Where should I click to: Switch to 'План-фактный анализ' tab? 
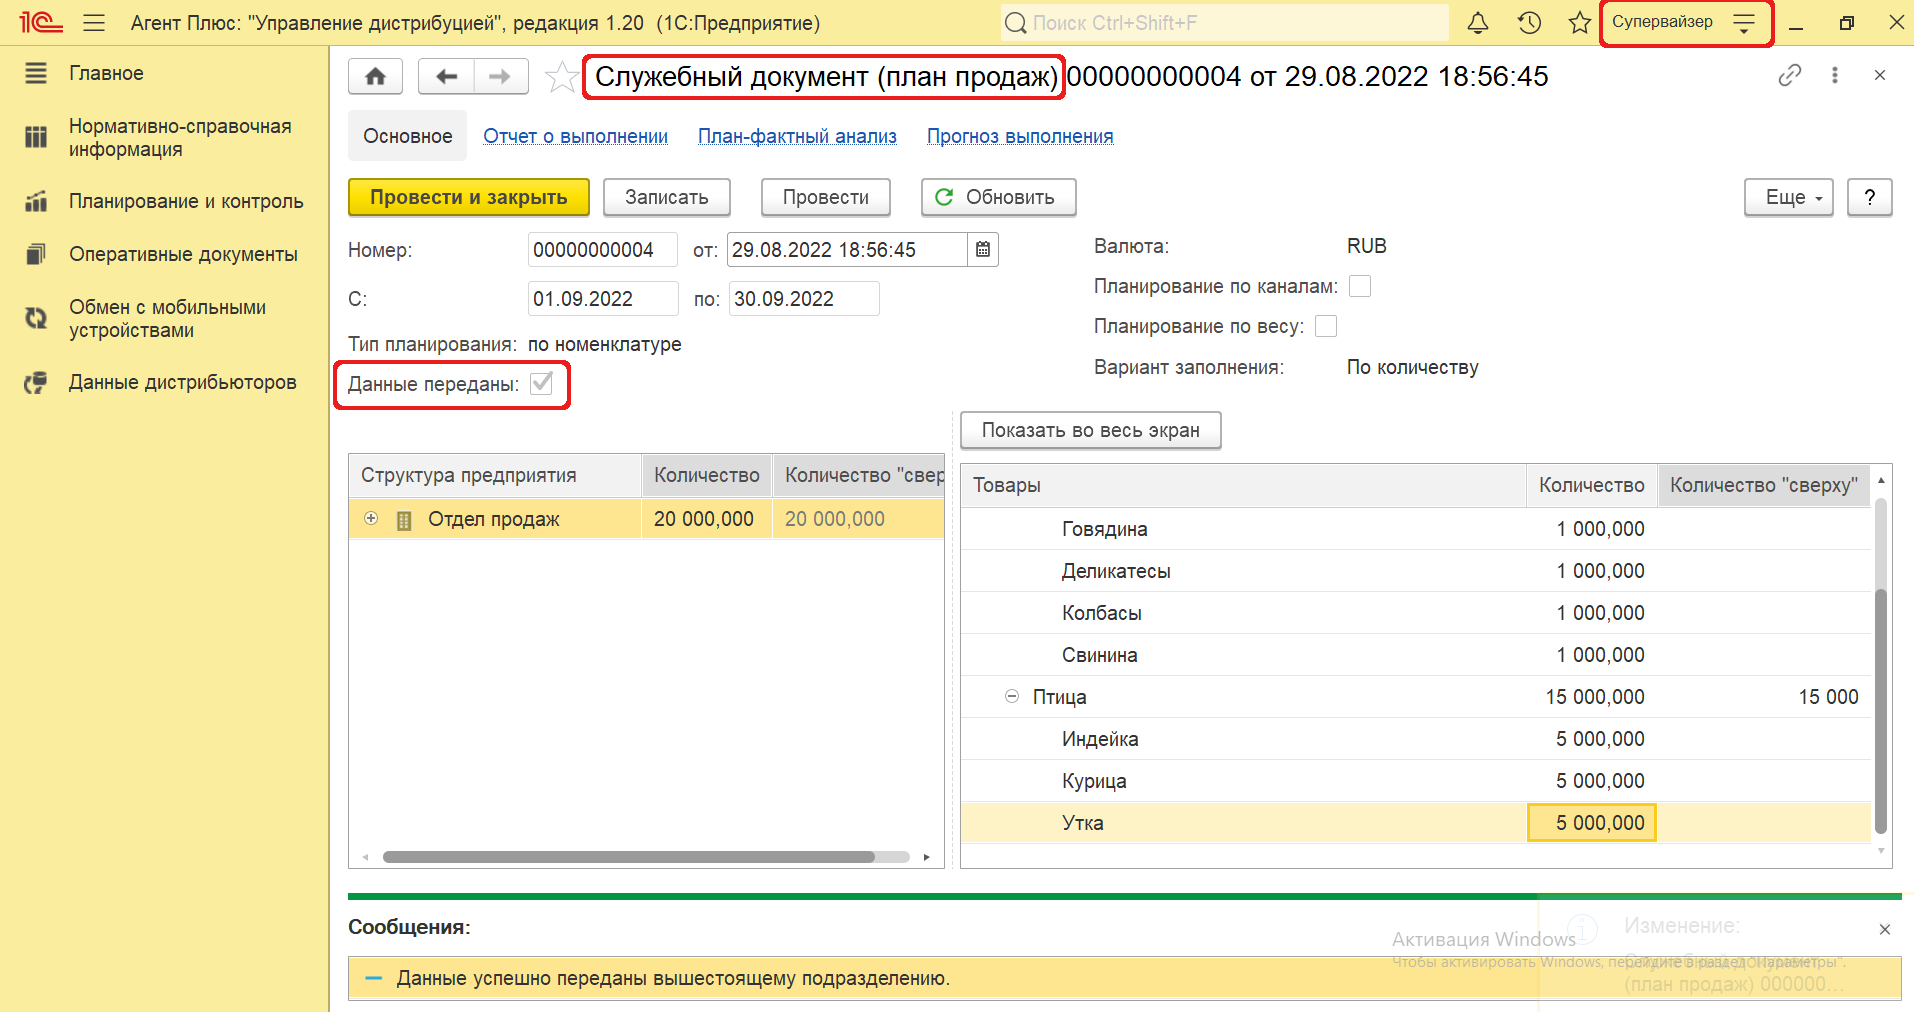[797, 137]
